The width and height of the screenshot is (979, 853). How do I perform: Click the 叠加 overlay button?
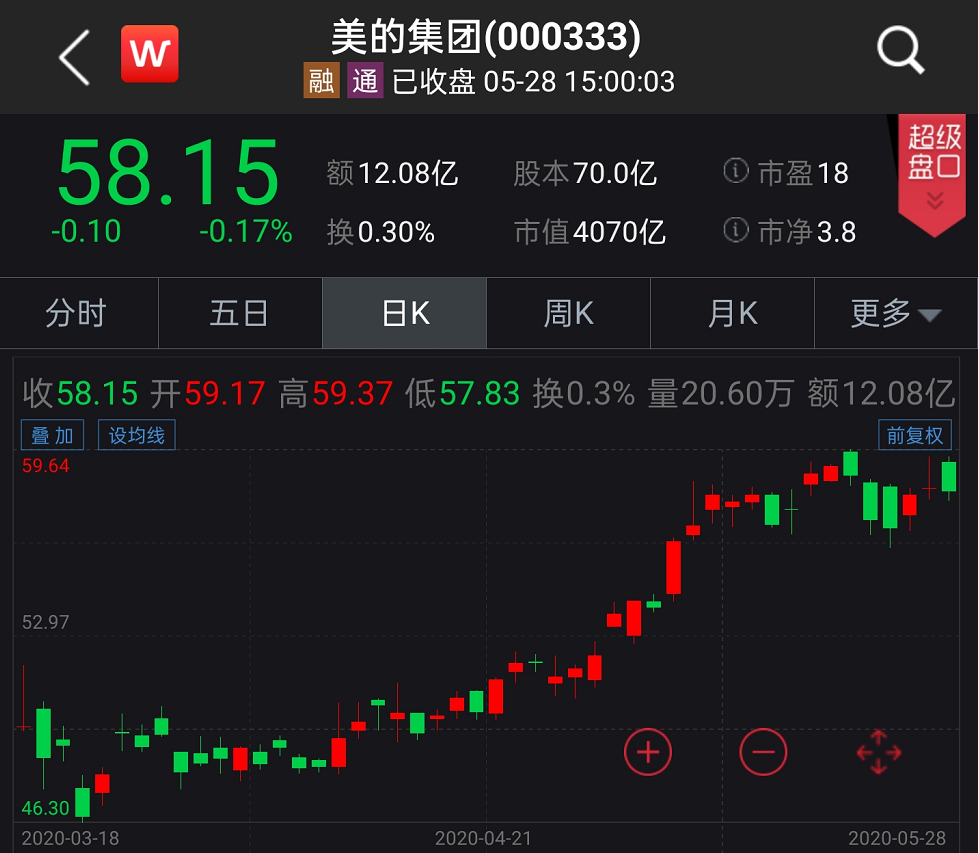coord(52,435)
